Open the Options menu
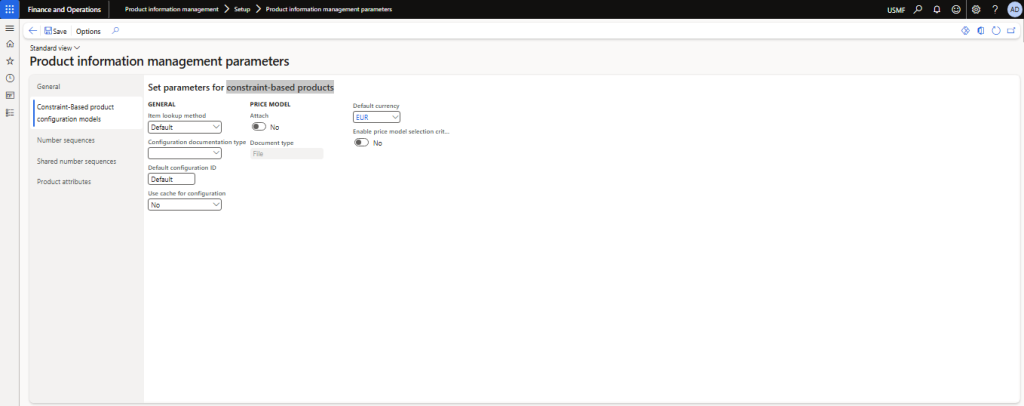1024x406 pixels. pyautogui.click(x=88, y=31)
